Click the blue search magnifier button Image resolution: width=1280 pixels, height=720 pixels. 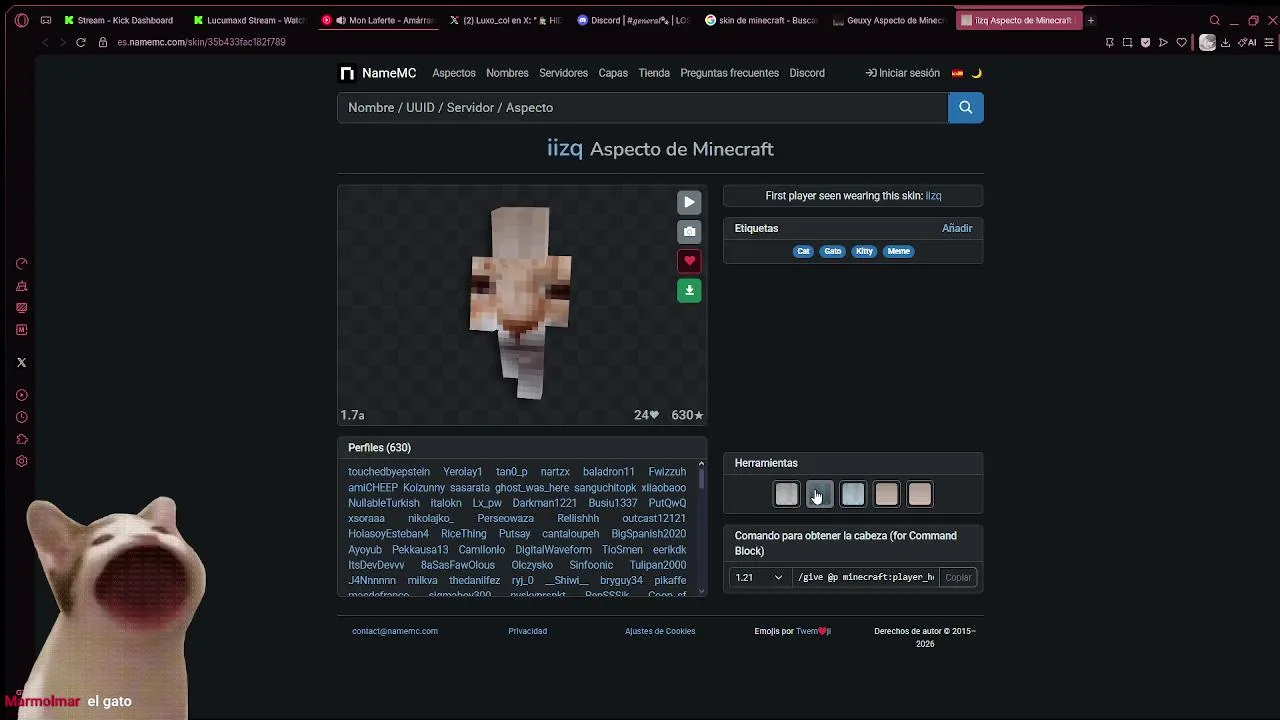[965, 107]
